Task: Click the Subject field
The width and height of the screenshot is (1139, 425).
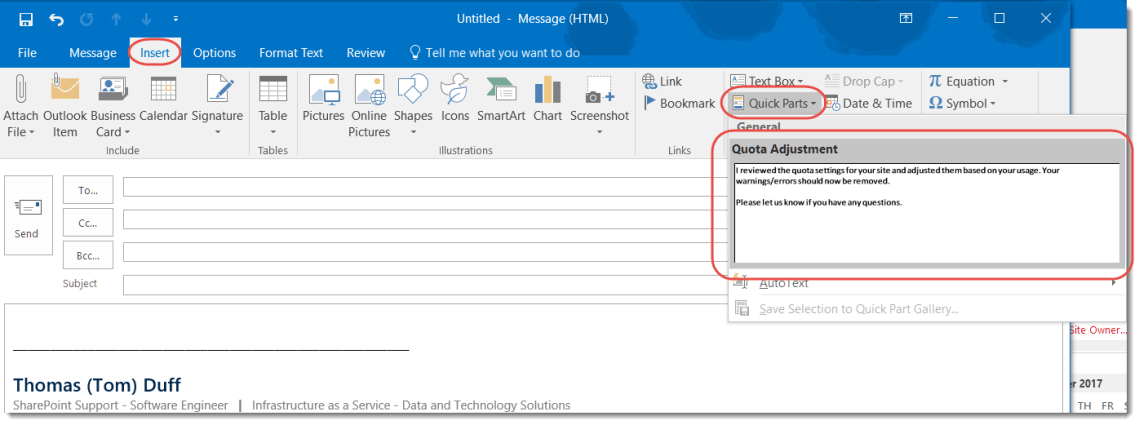Action: pyautogui.click(x=426, y=285)
